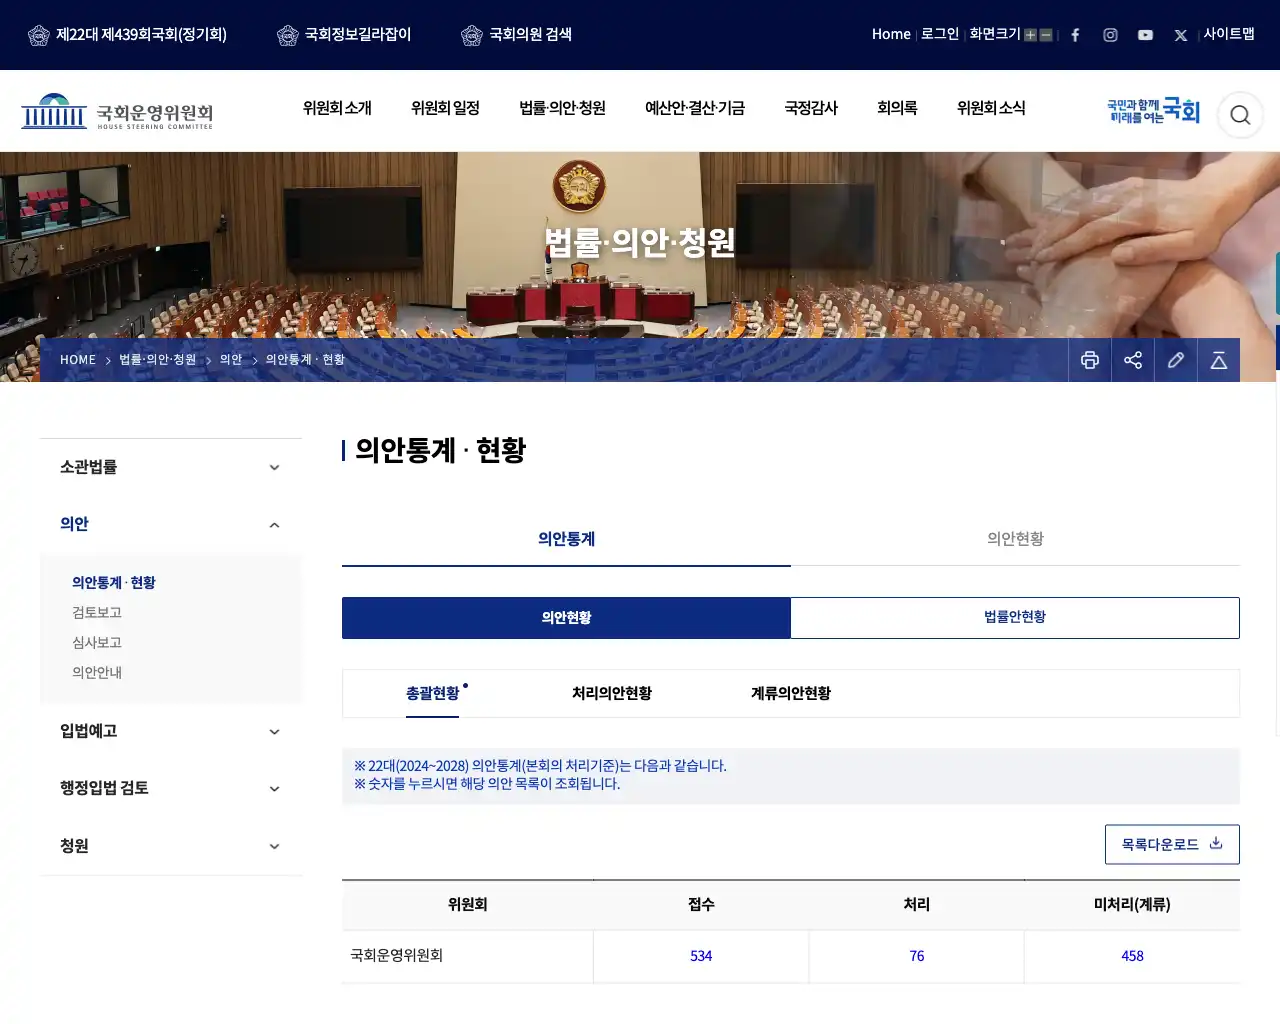Select the 계류의안현황 tab
Image resolution: width=1280 pixels, height=1024 pixels.
791,693
